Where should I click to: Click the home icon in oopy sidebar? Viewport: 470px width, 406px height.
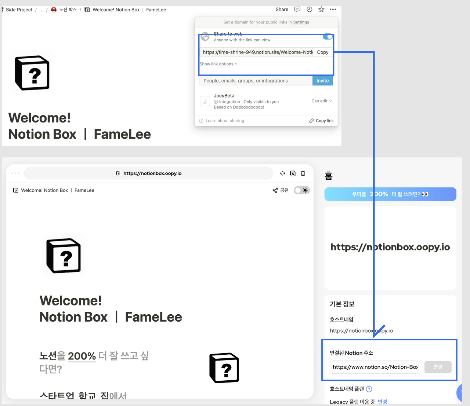(329, 176)
